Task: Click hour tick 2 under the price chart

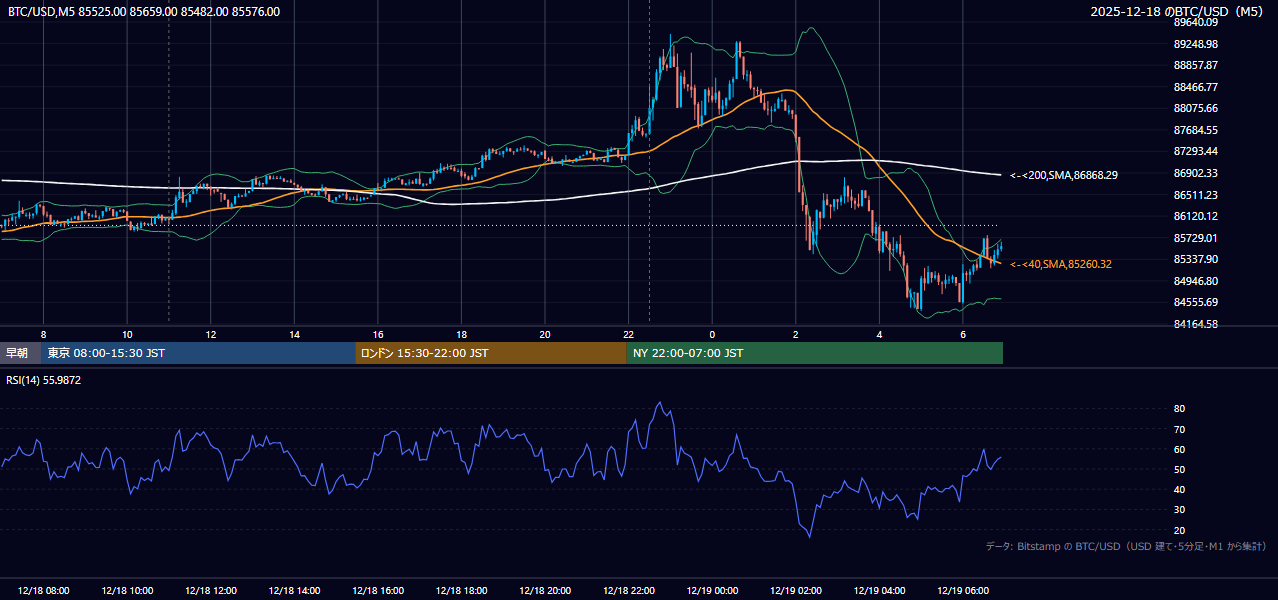Action: pyautogui.click(x=795, y=334)
